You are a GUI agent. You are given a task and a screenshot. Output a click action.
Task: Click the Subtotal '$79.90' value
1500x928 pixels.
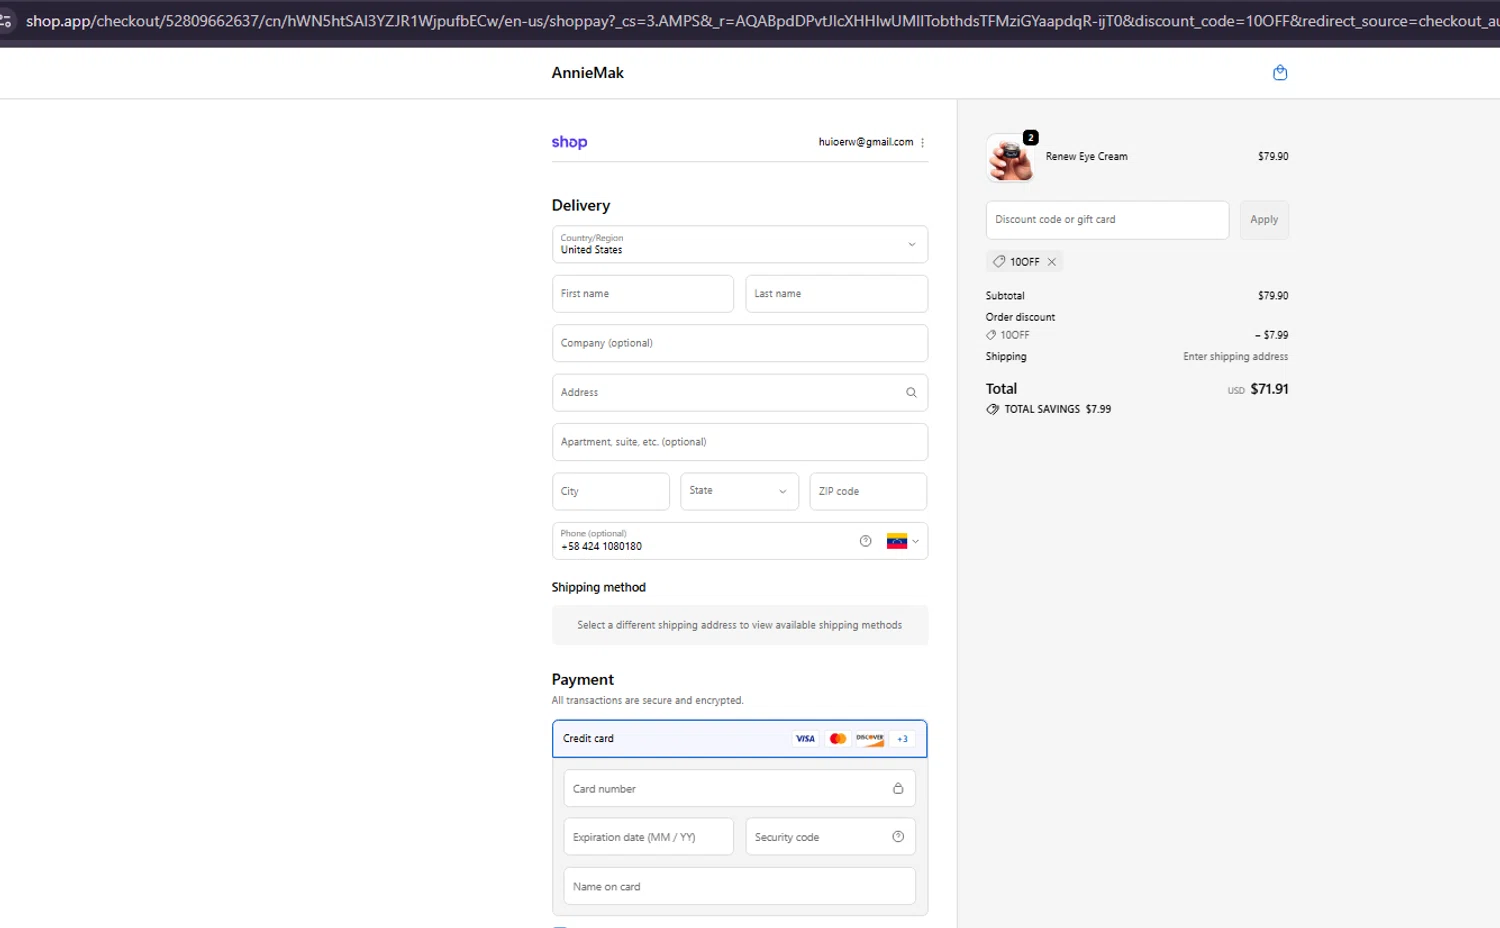(x=1273, y=296)
